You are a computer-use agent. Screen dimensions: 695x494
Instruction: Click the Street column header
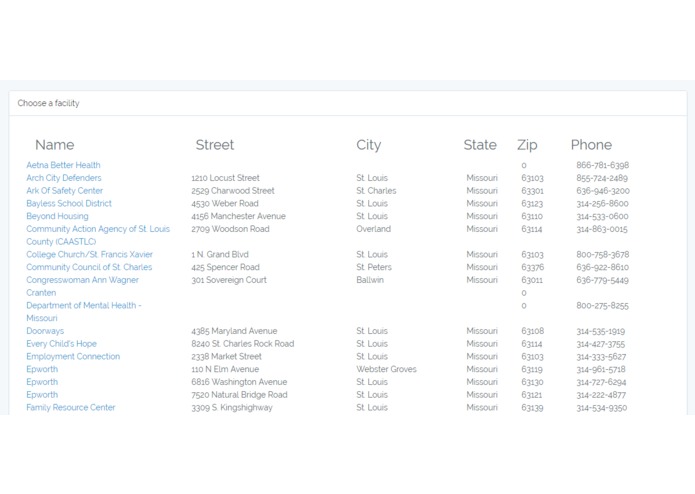point(215,145)
